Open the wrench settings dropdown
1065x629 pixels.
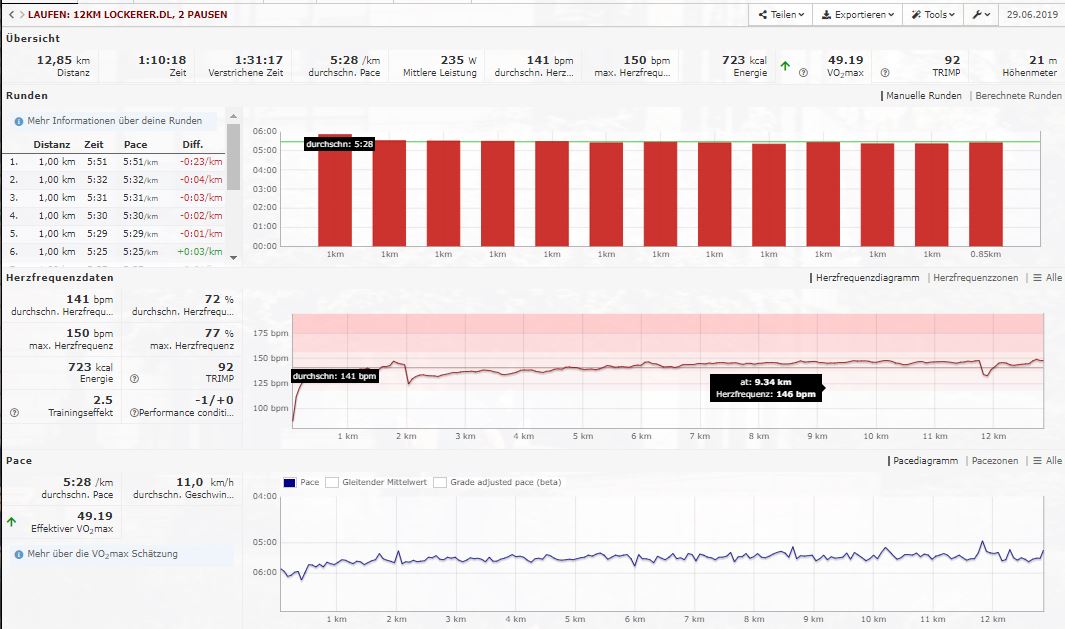tap(982, 15)
